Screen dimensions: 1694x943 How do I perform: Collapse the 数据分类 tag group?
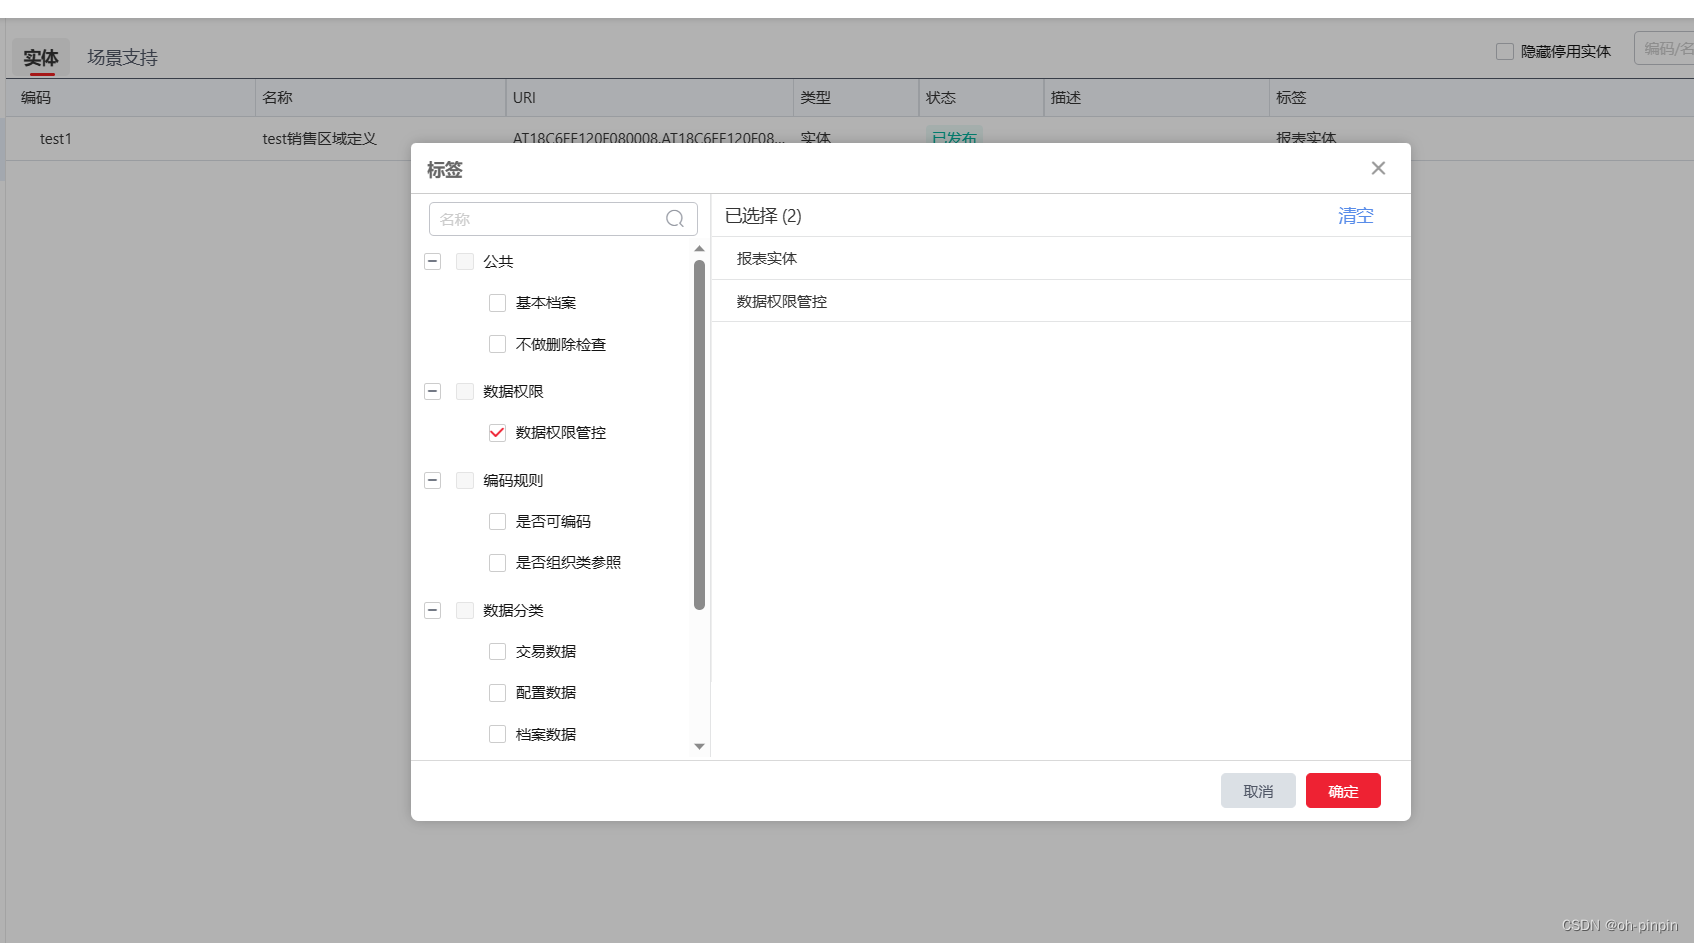(x=432, y=610)
